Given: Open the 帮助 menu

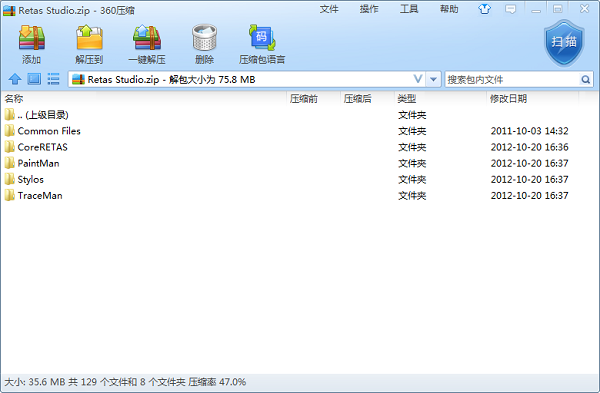Looking at the screenshot, I should click(449, 9).
